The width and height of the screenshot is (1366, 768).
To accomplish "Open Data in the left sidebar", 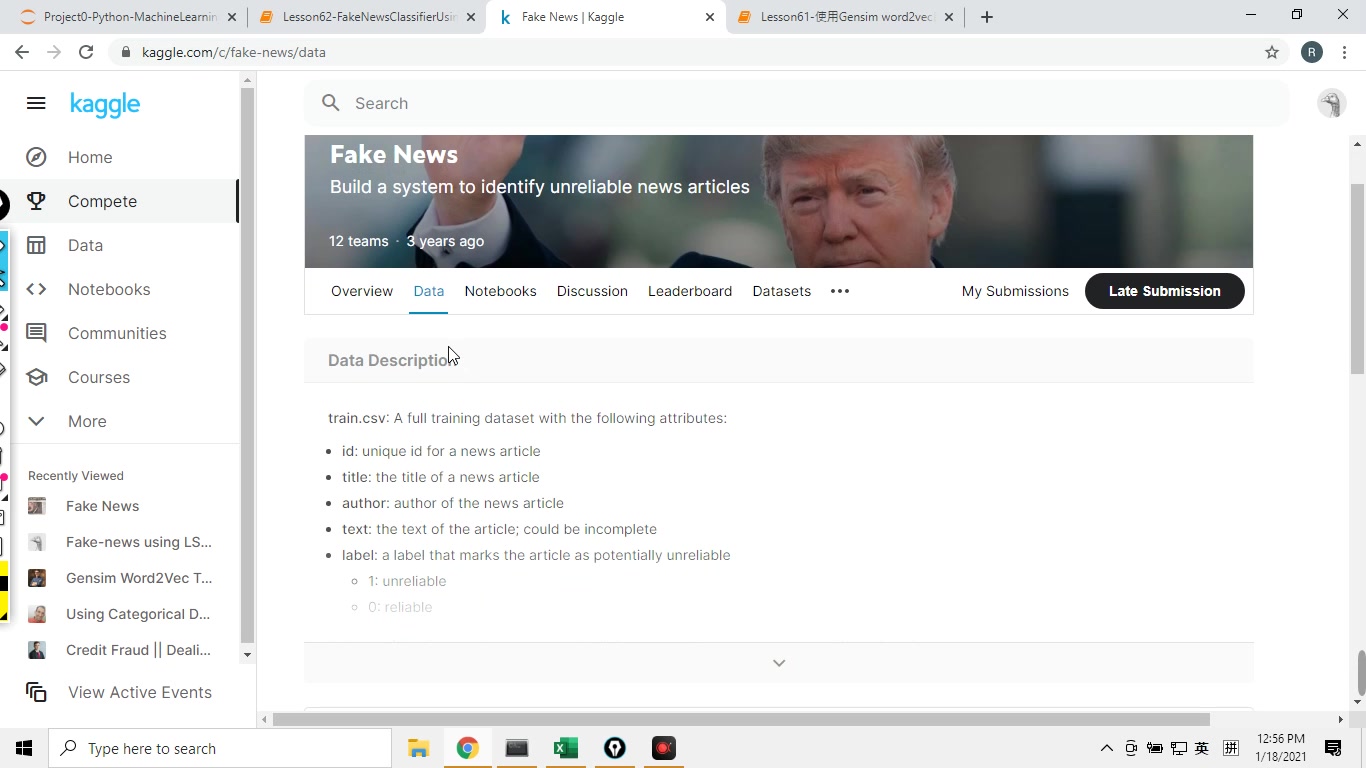I will click(x=85, y=245).
